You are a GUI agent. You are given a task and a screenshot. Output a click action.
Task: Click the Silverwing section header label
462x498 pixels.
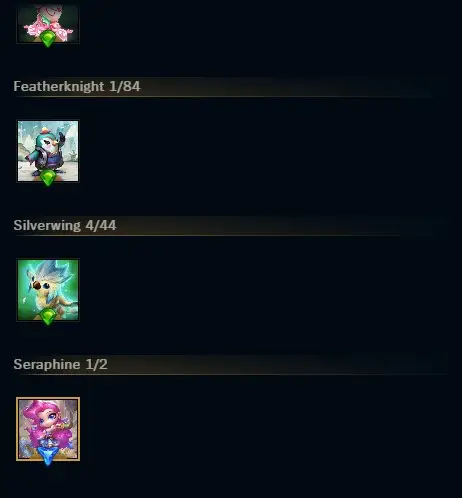[x=47, y=225]
